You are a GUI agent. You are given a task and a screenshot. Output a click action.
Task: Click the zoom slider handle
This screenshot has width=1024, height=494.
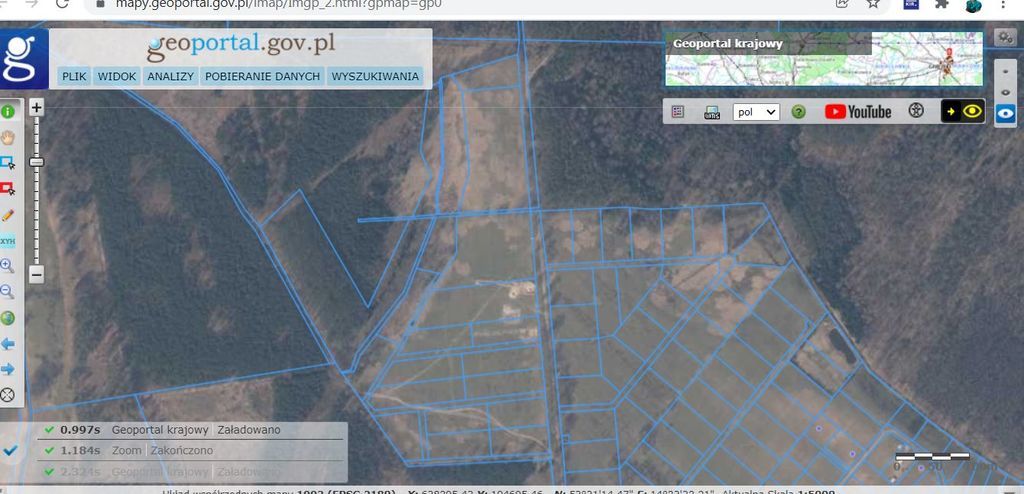click(x=37, y=161)
